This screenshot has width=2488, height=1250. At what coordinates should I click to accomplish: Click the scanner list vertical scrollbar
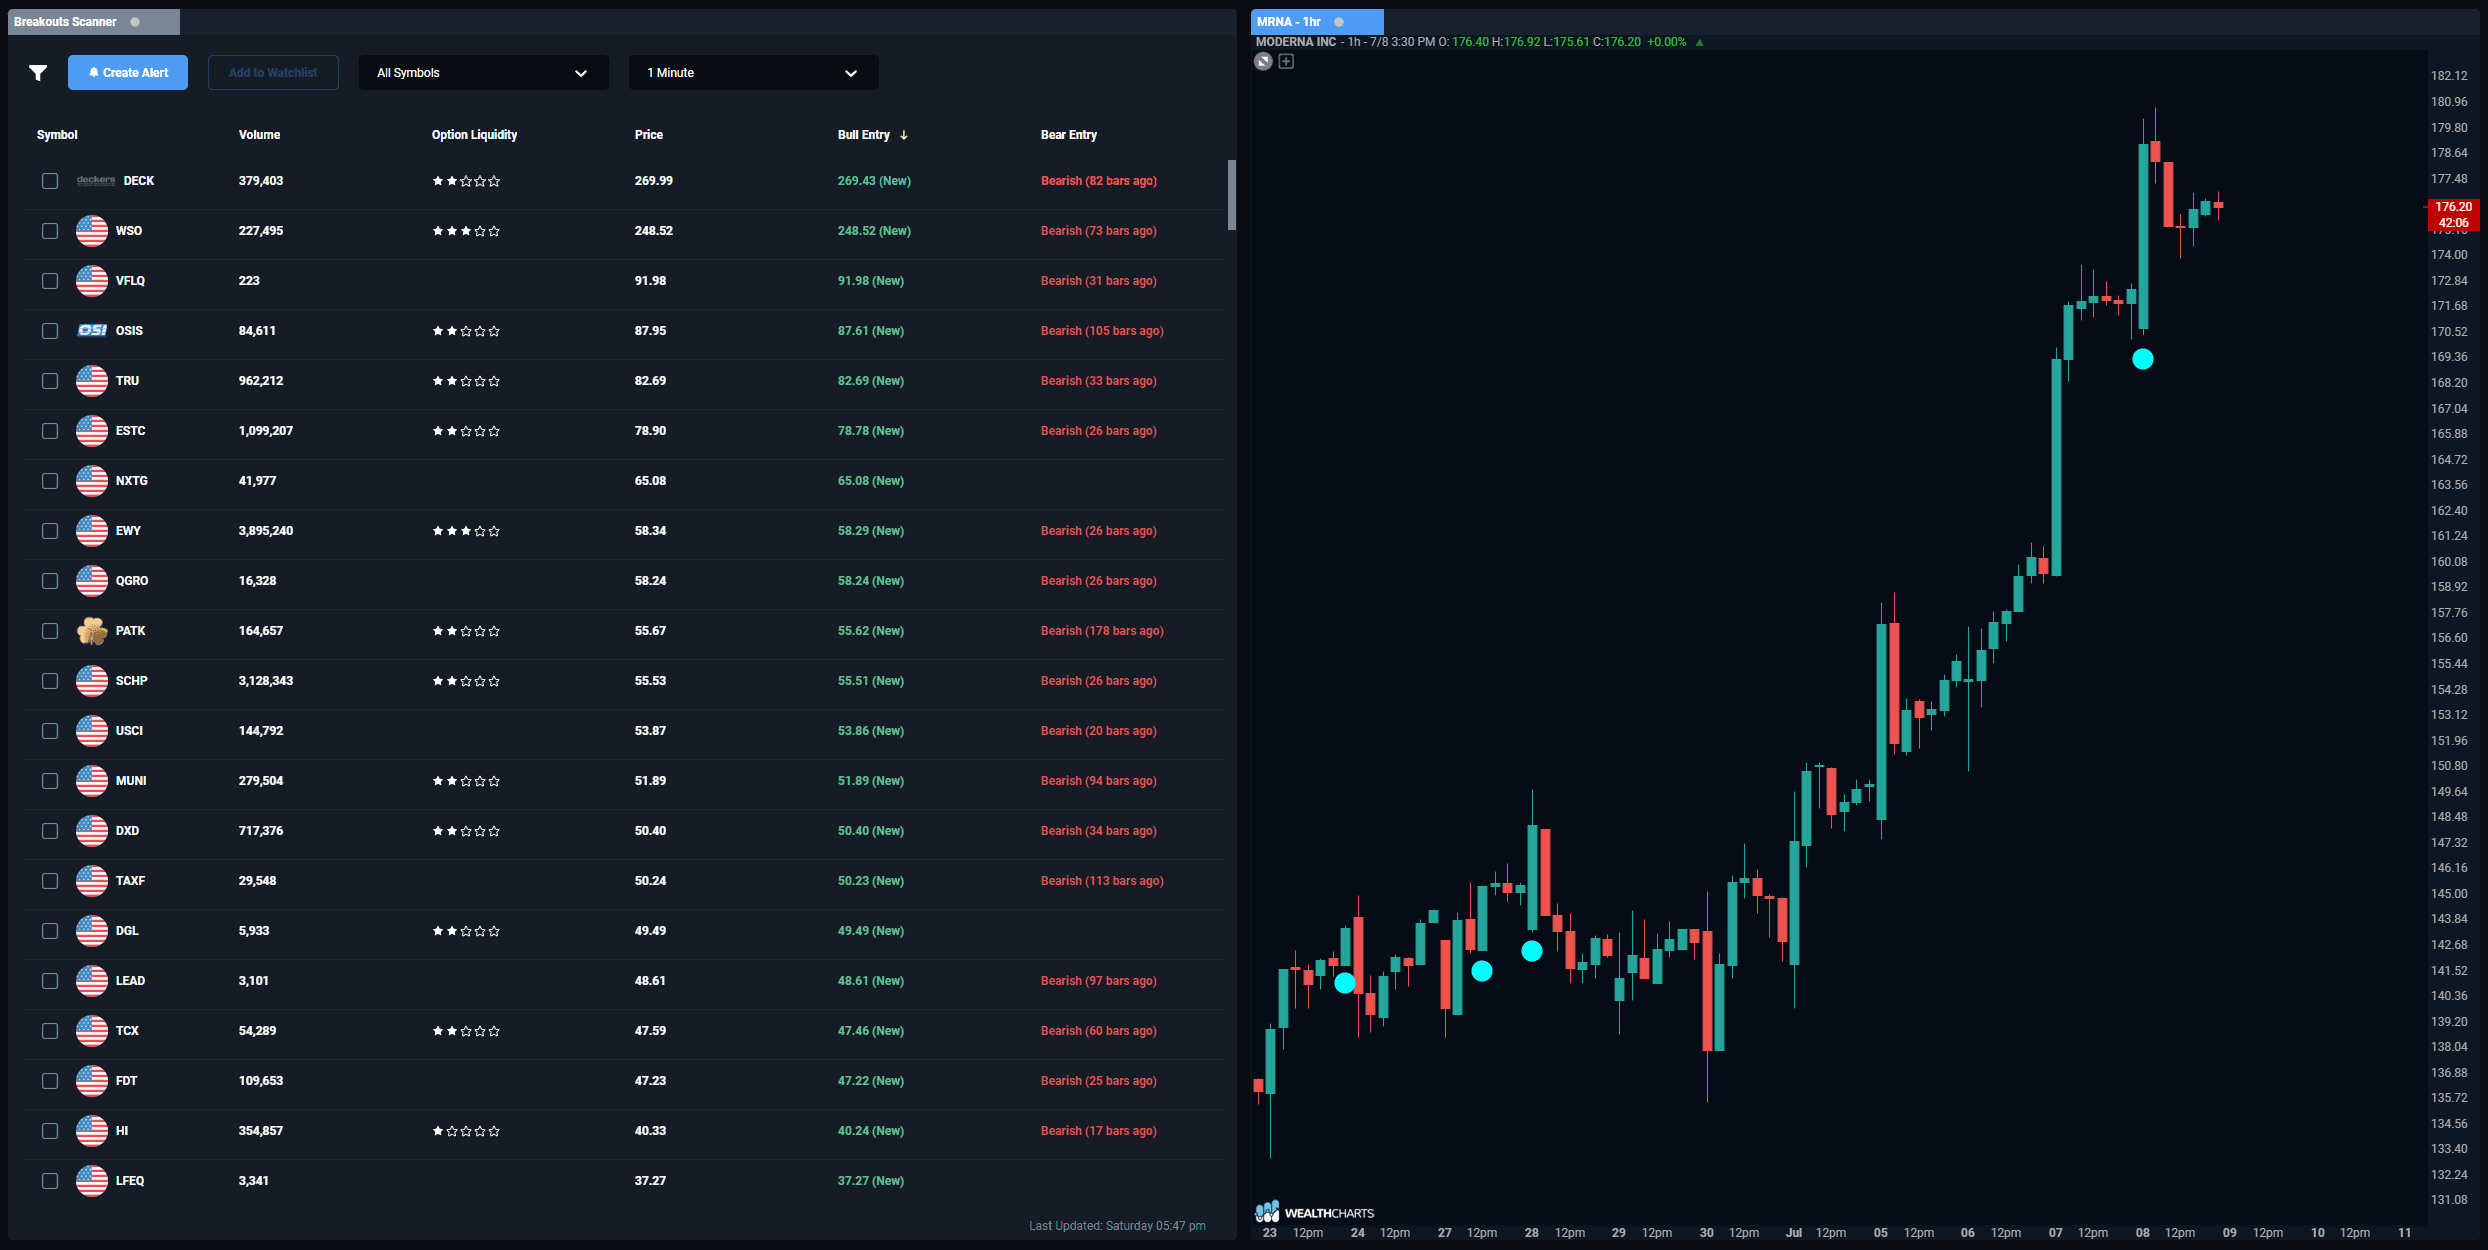1232,195
